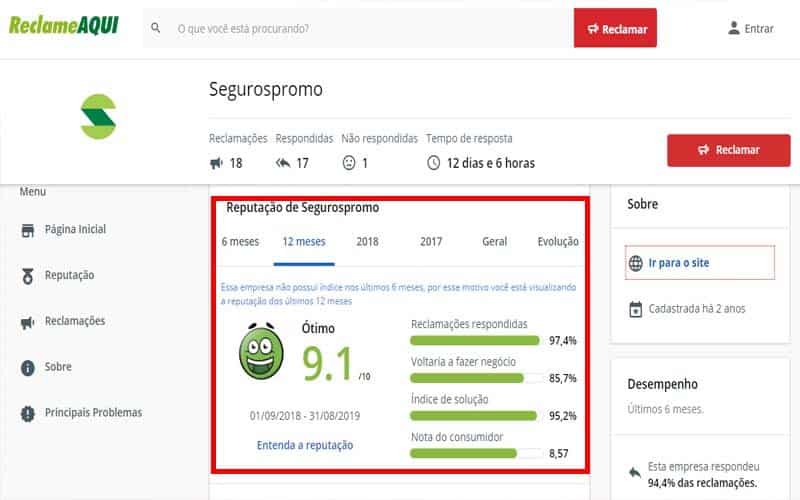Click the Nota do consumidor progress bar
Viewport: 800px width, 500px height.
(475, 454)
